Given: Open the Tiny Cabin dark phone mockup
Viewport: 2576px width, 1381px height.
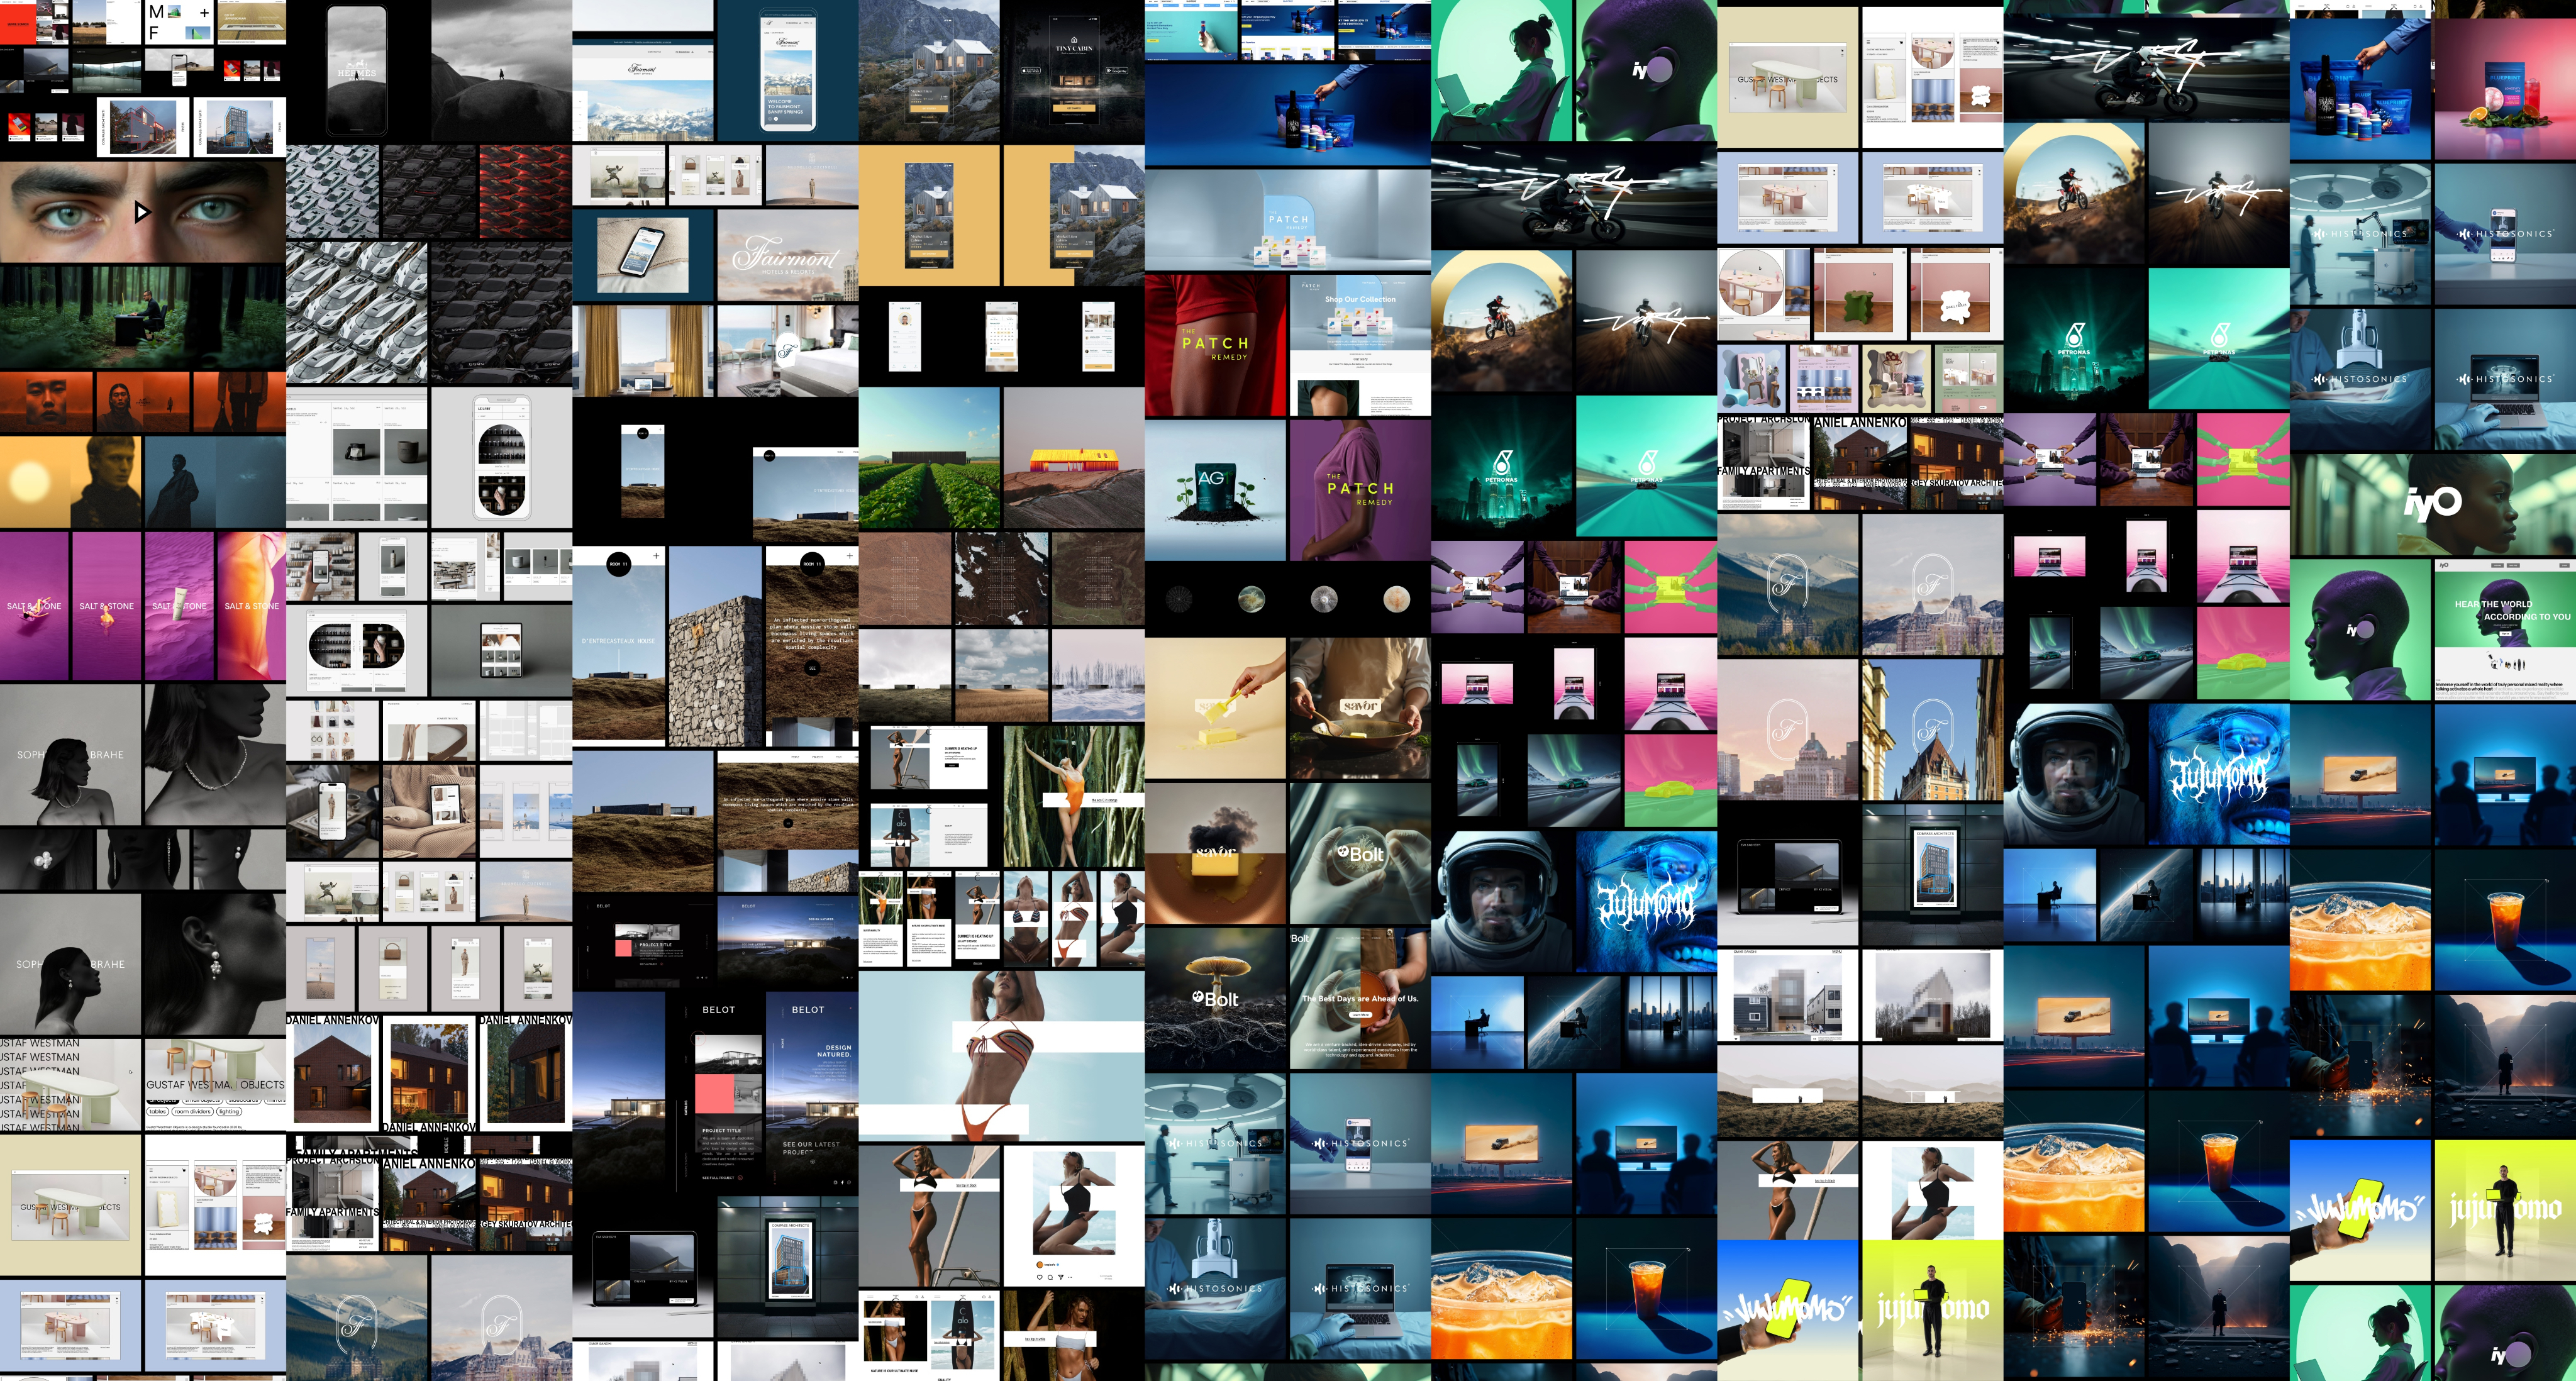Looking at the screenshot, I should pyautogui.click(x=1074, y=70).
